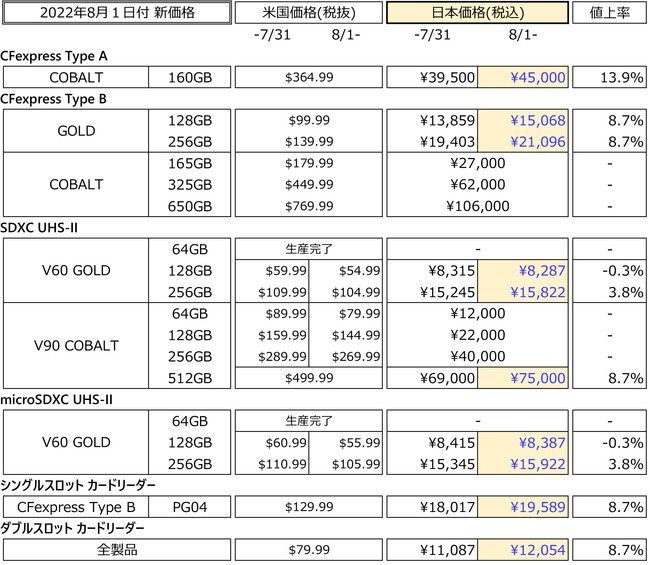Click the 2022年8月1日付 新価格 header box

coord(114,13)
